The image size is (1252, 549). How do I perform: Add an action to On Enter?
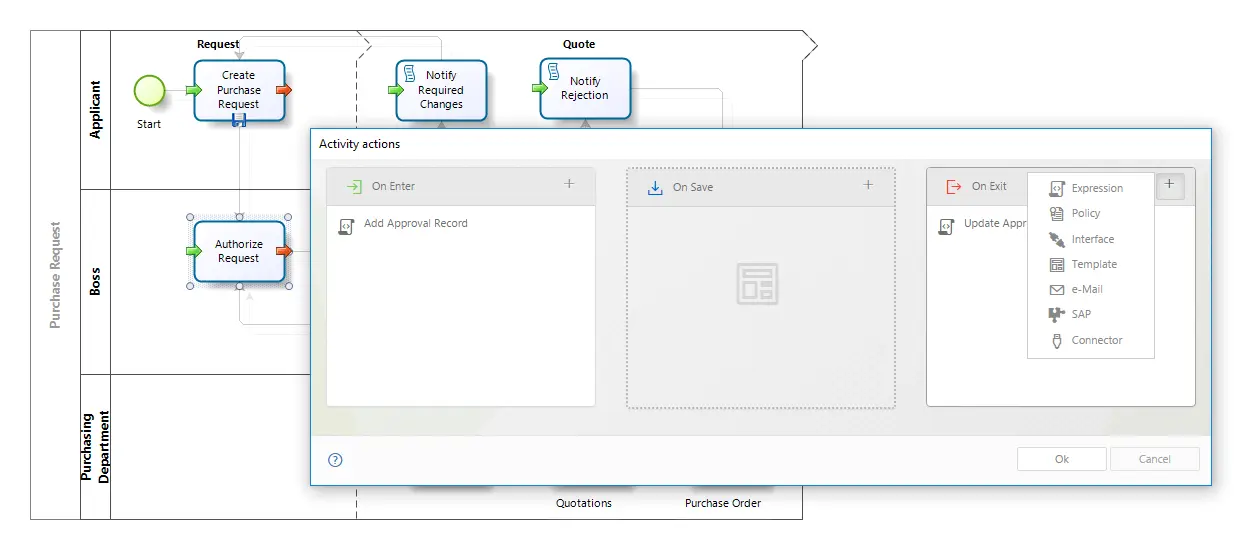pyautogui.click(x=569, y=184)
